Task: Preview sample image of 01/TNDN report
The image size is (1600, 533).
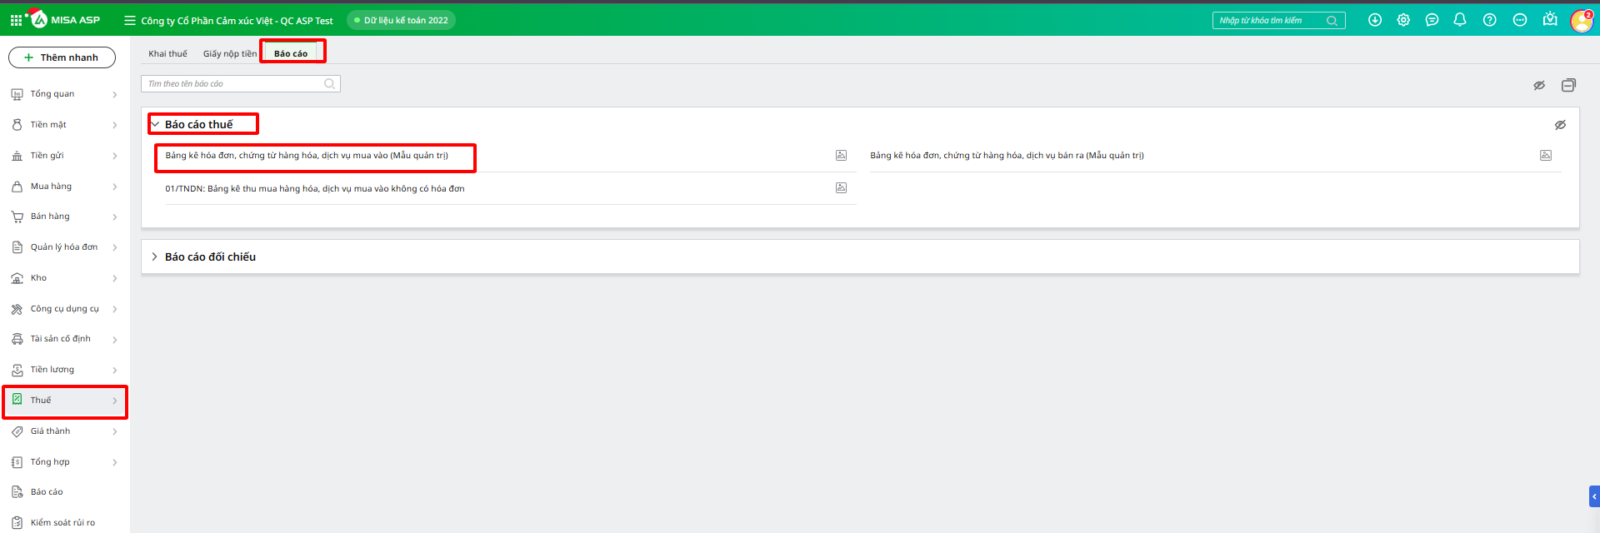Action: click(841, 188)
